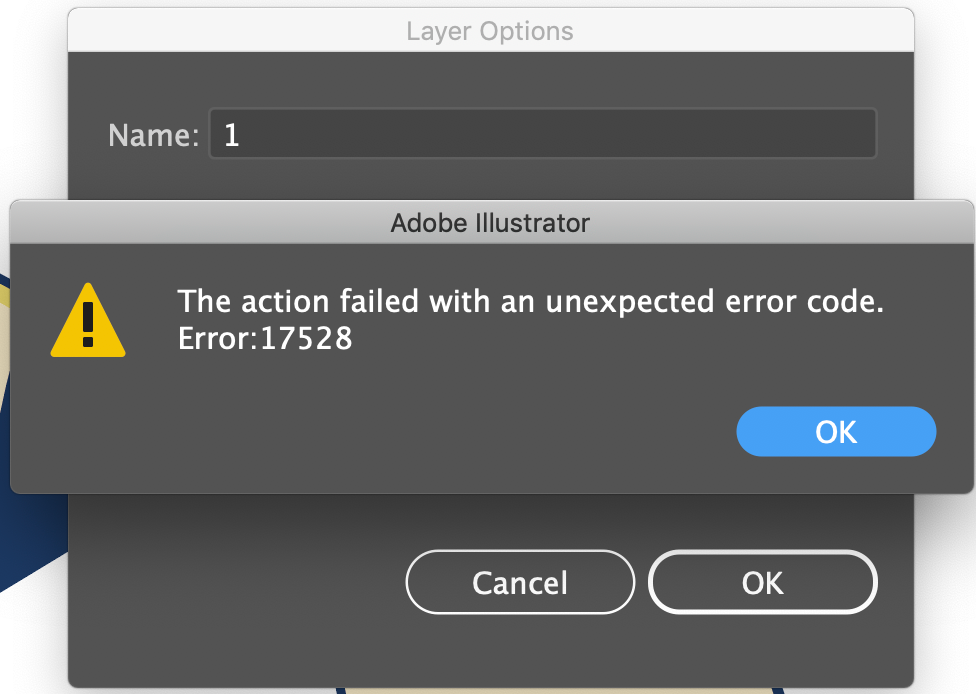976x694 pixels.
Task: Click the "Error:17528" code text
Action: click(265, 339)
